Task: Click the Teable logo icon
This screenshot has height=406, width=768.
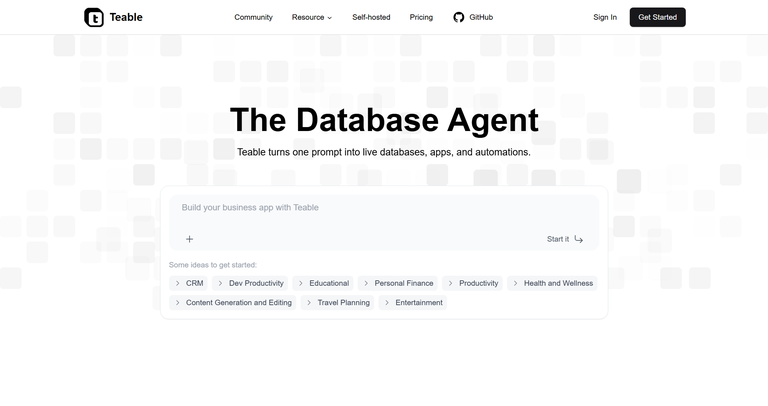Action: (93, 17)
